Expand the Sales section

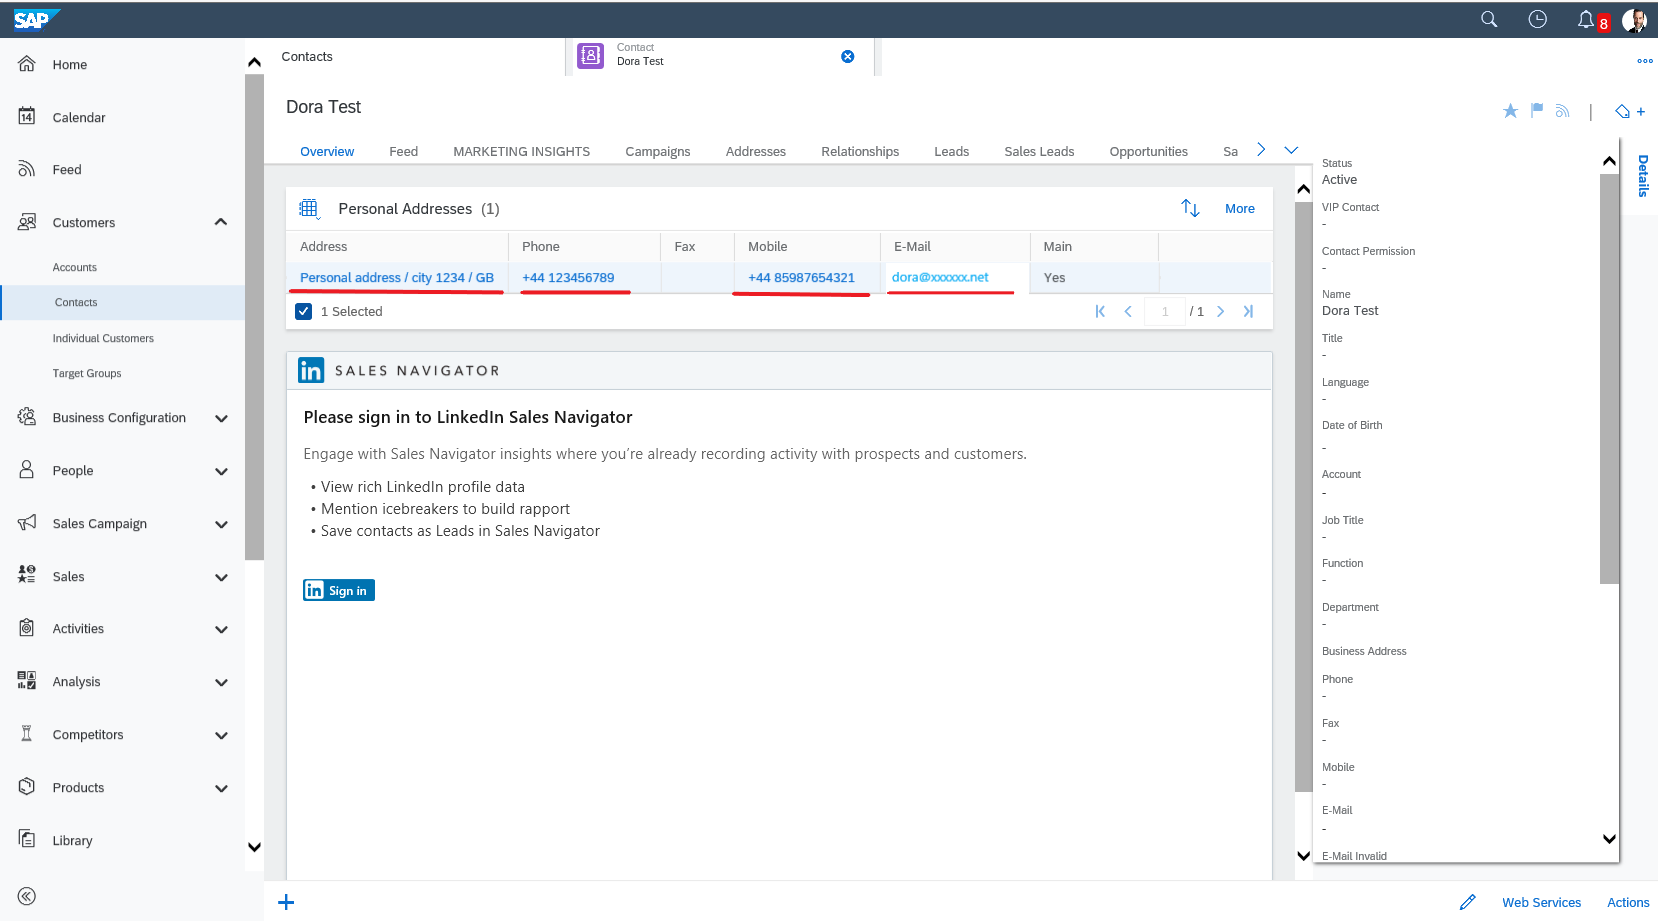tap(221, 577)
